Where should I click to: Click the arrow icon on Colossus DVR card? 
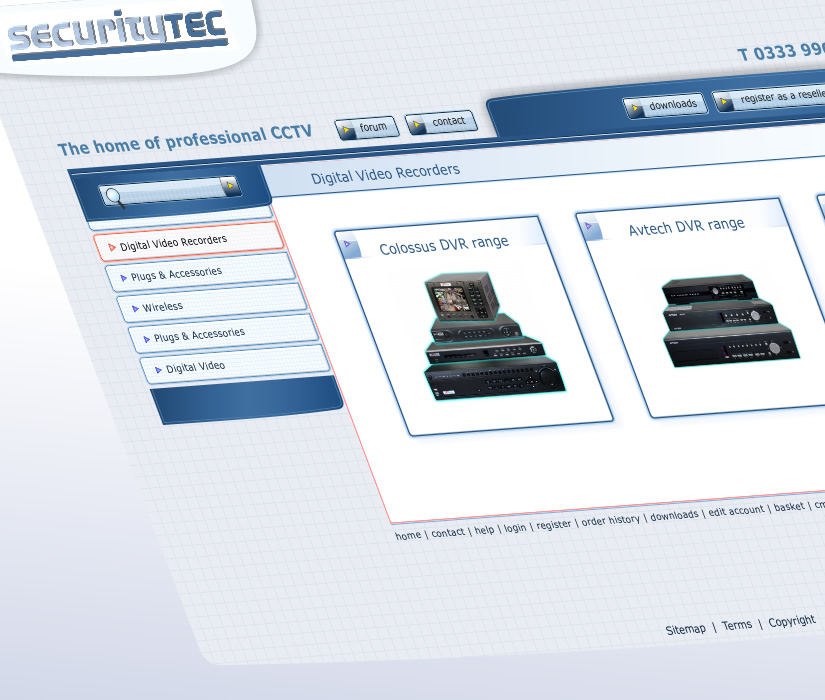click(x=347, y=244)
